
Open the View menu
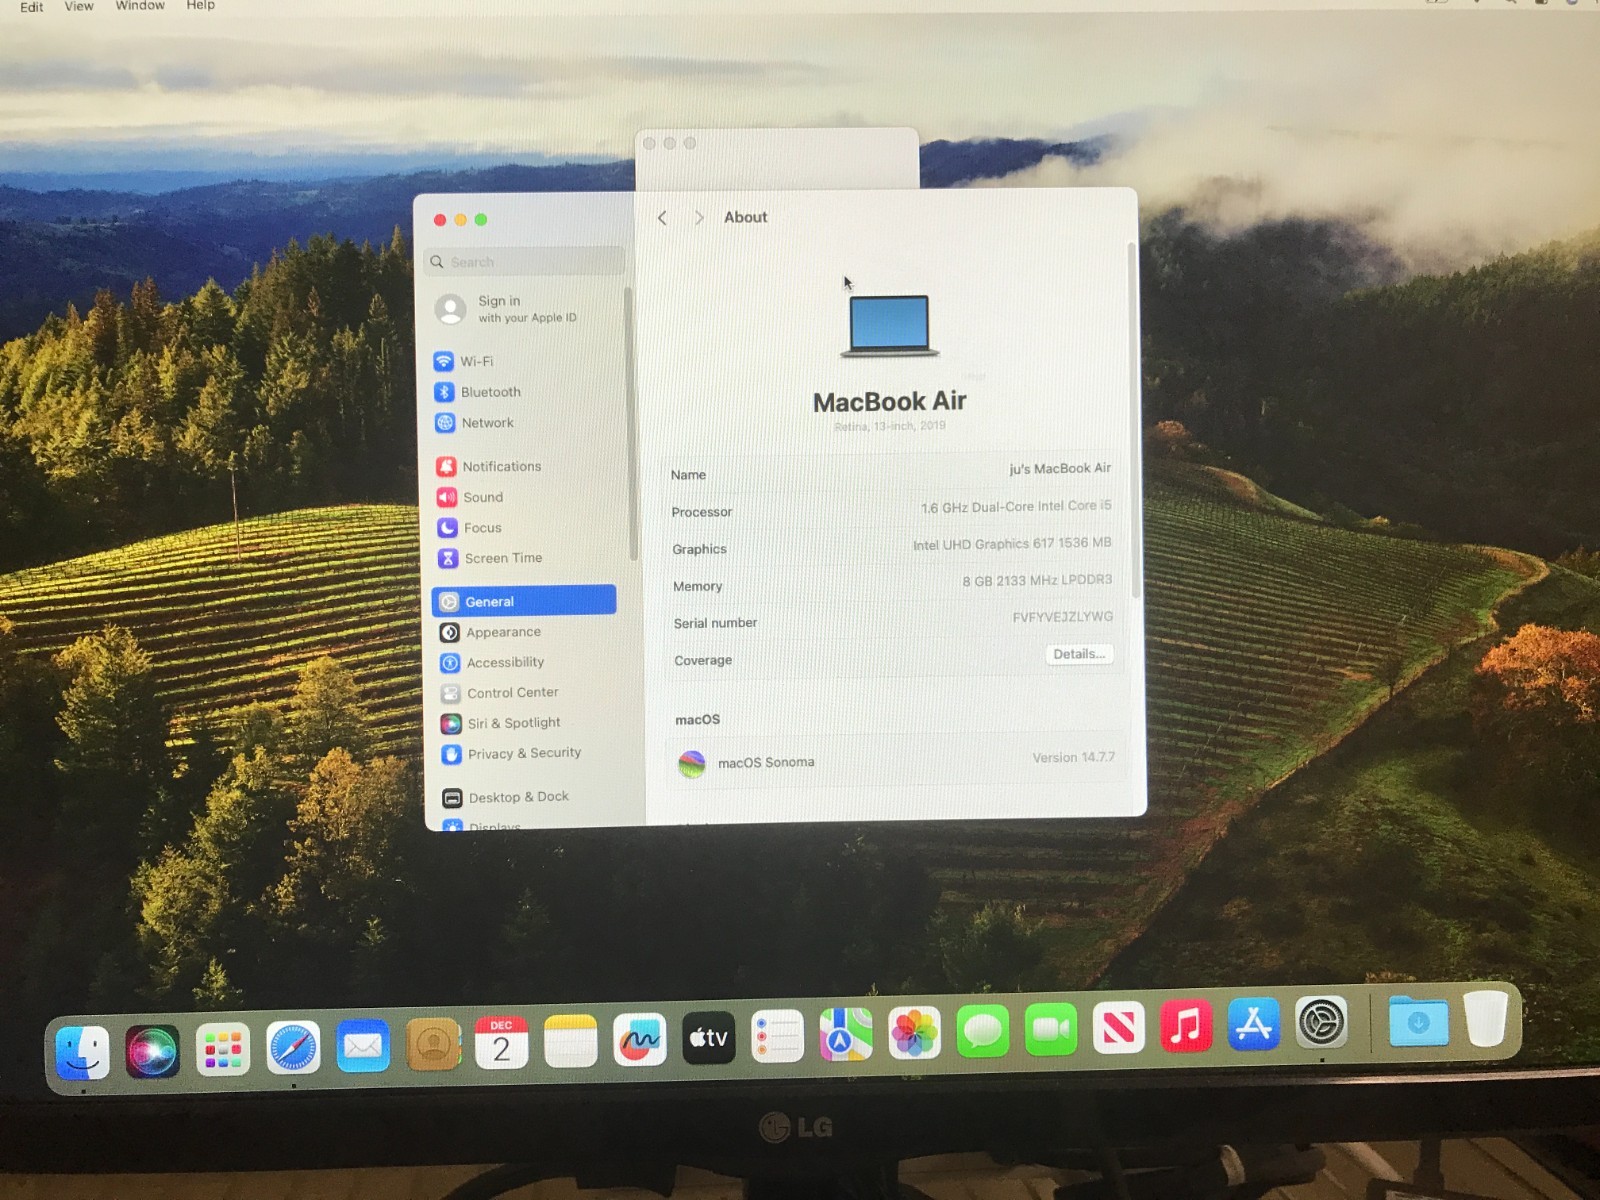tap(79, 6)
